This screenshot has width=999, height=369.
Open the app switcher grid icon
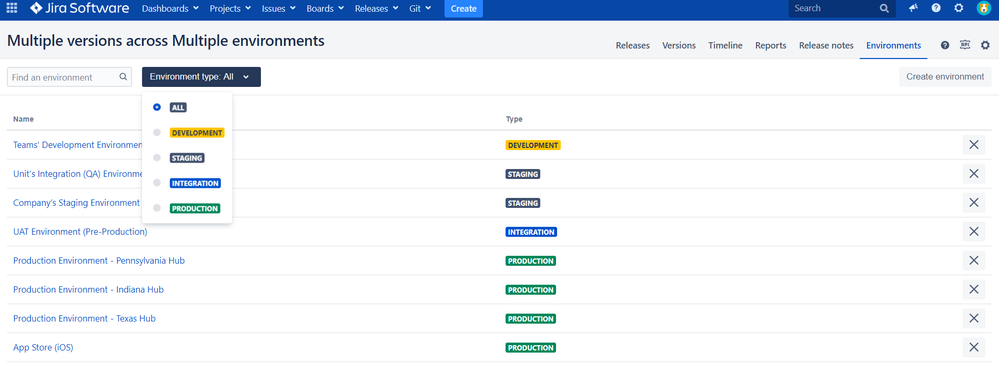point(12,8)
